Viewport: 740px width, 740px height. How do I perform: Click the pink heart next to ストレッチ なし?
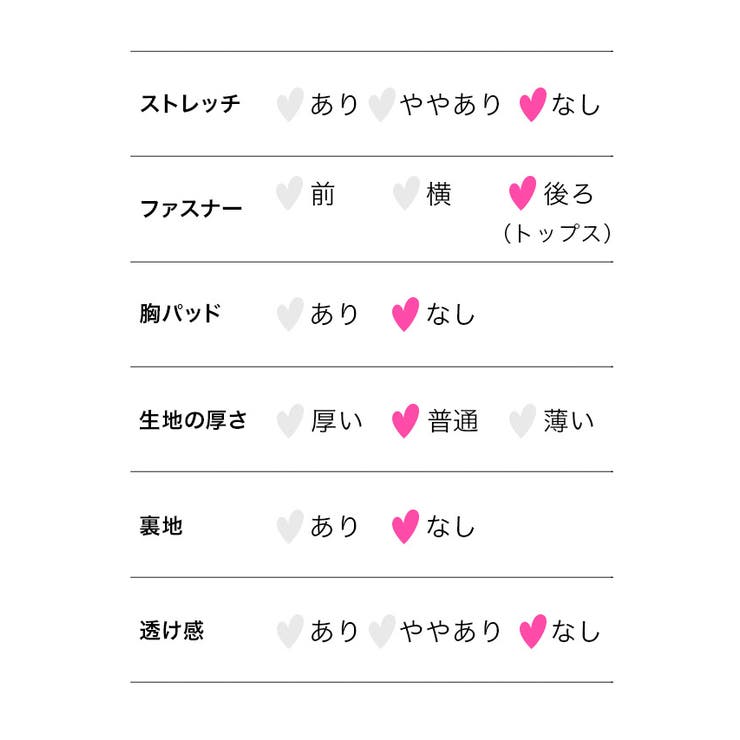click(533, 104)
